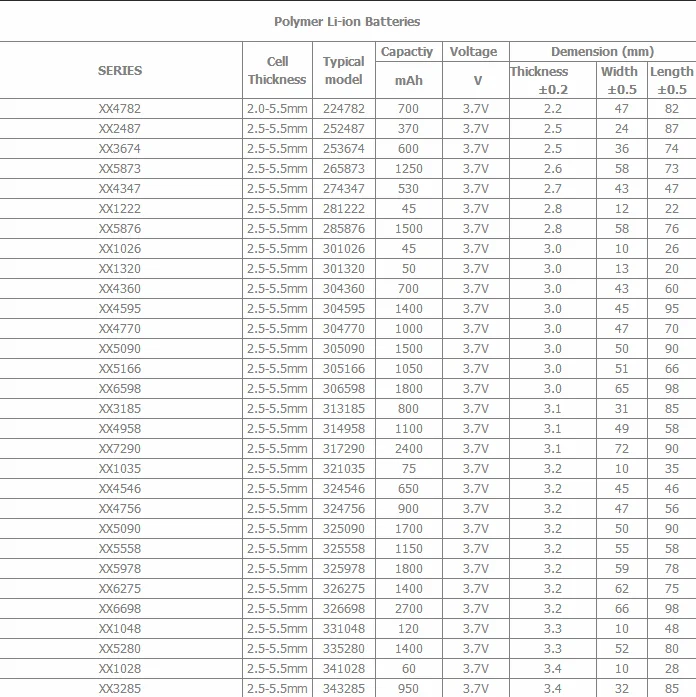The width and height of the screenshot is (696, 697).
Task: Select typical model 265873 cell
Action: click(x=343, y=169)
